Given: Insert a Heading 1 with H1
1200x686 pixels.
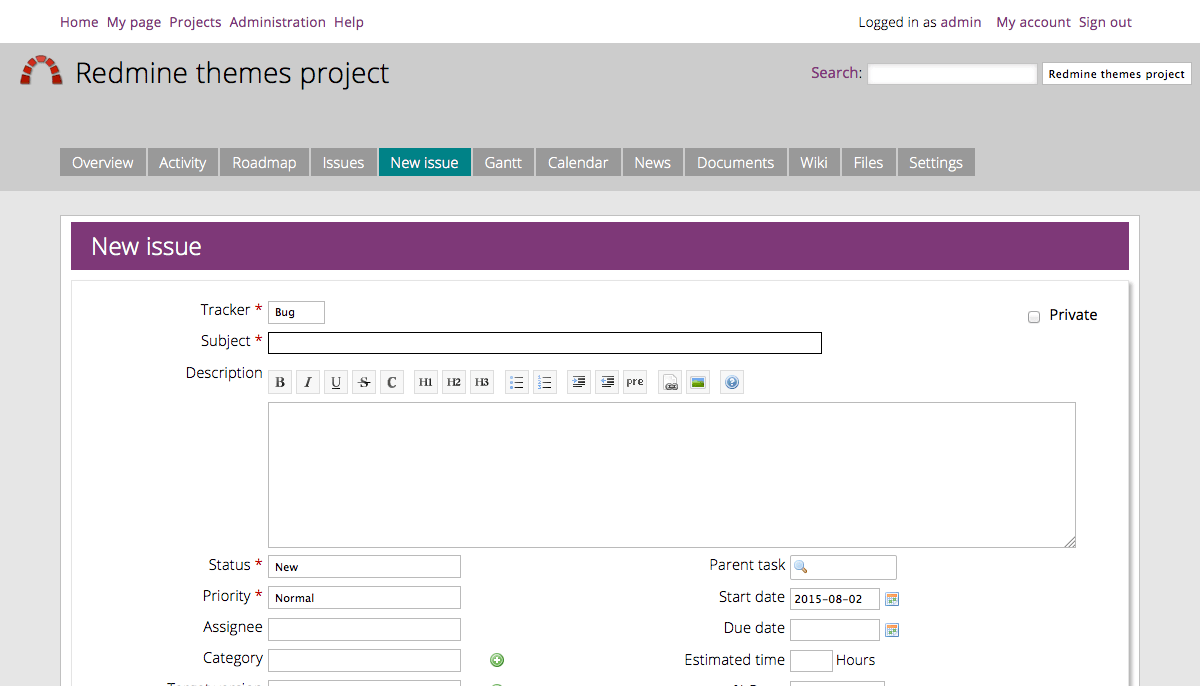Looking at the screenshot, I should pos(426,382).
